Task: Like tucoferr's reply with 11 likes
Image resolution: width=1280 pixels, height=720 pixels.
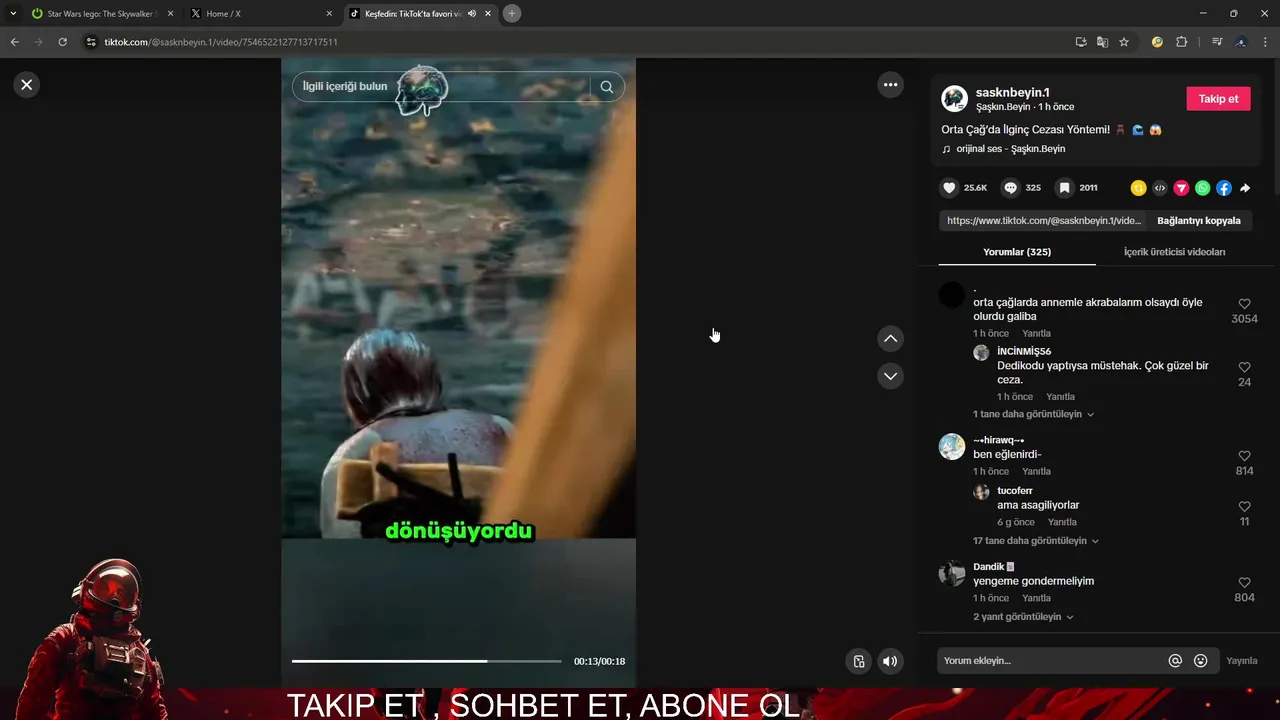Action: click(x=1244, y=507)
